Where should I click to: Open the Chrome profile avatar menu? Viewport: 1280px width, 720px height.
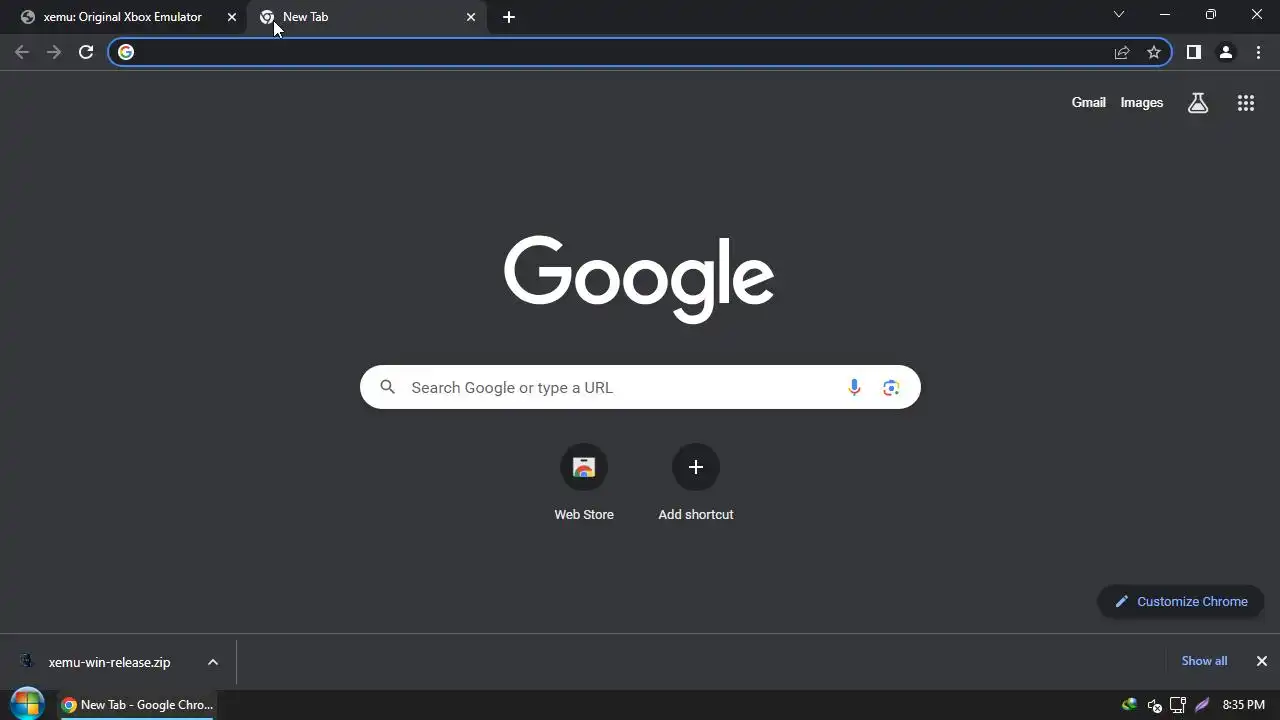(1226, 52)
